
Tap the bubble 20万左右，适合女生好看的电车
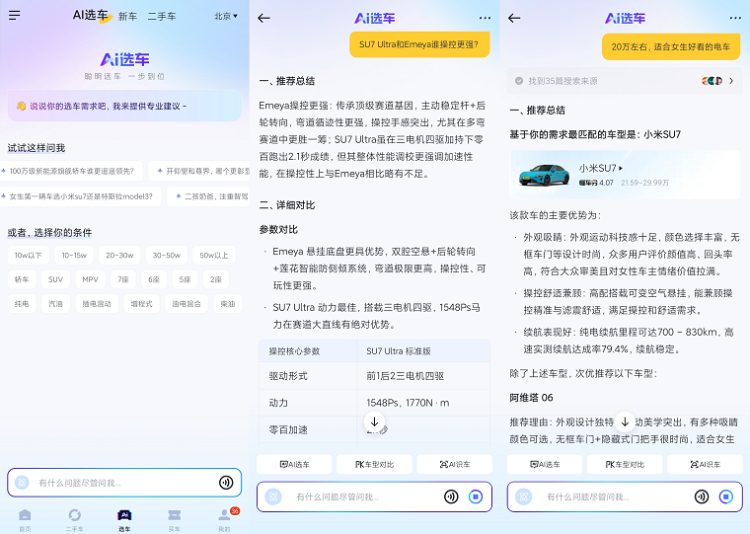click(x=671, y=46)
